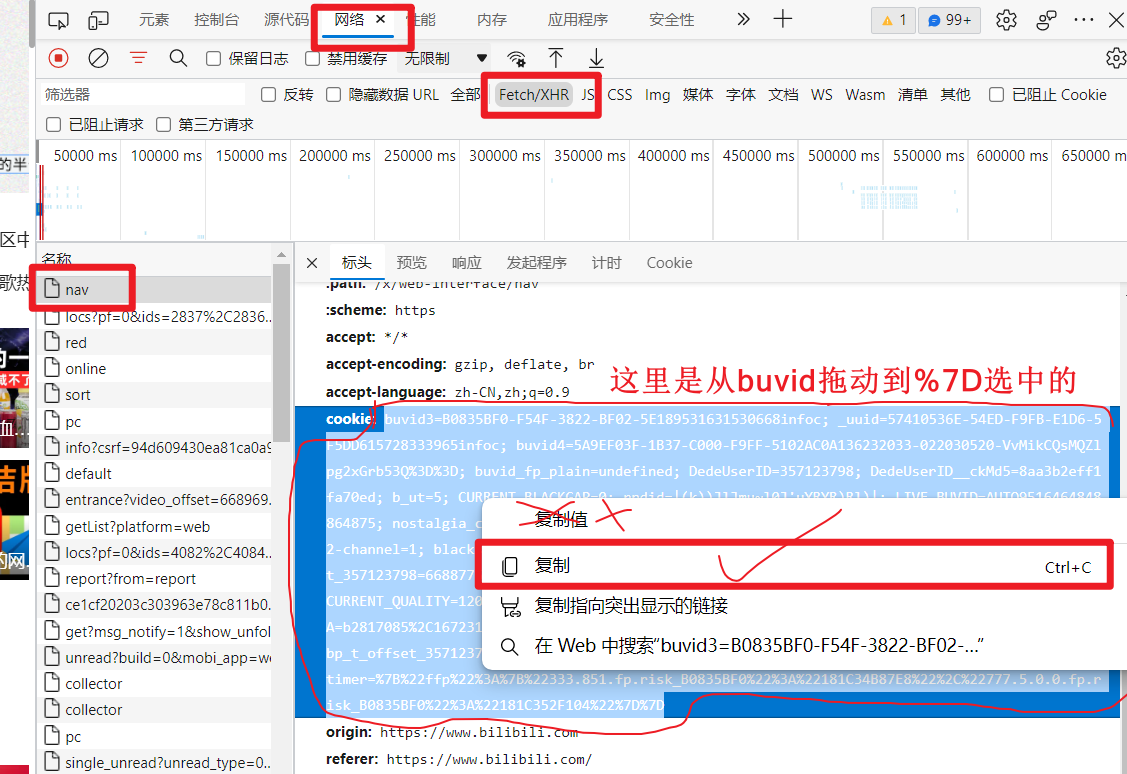Open network conditions Wi-Fi icon
The image size is (1127, 774).
coord(516,58)
